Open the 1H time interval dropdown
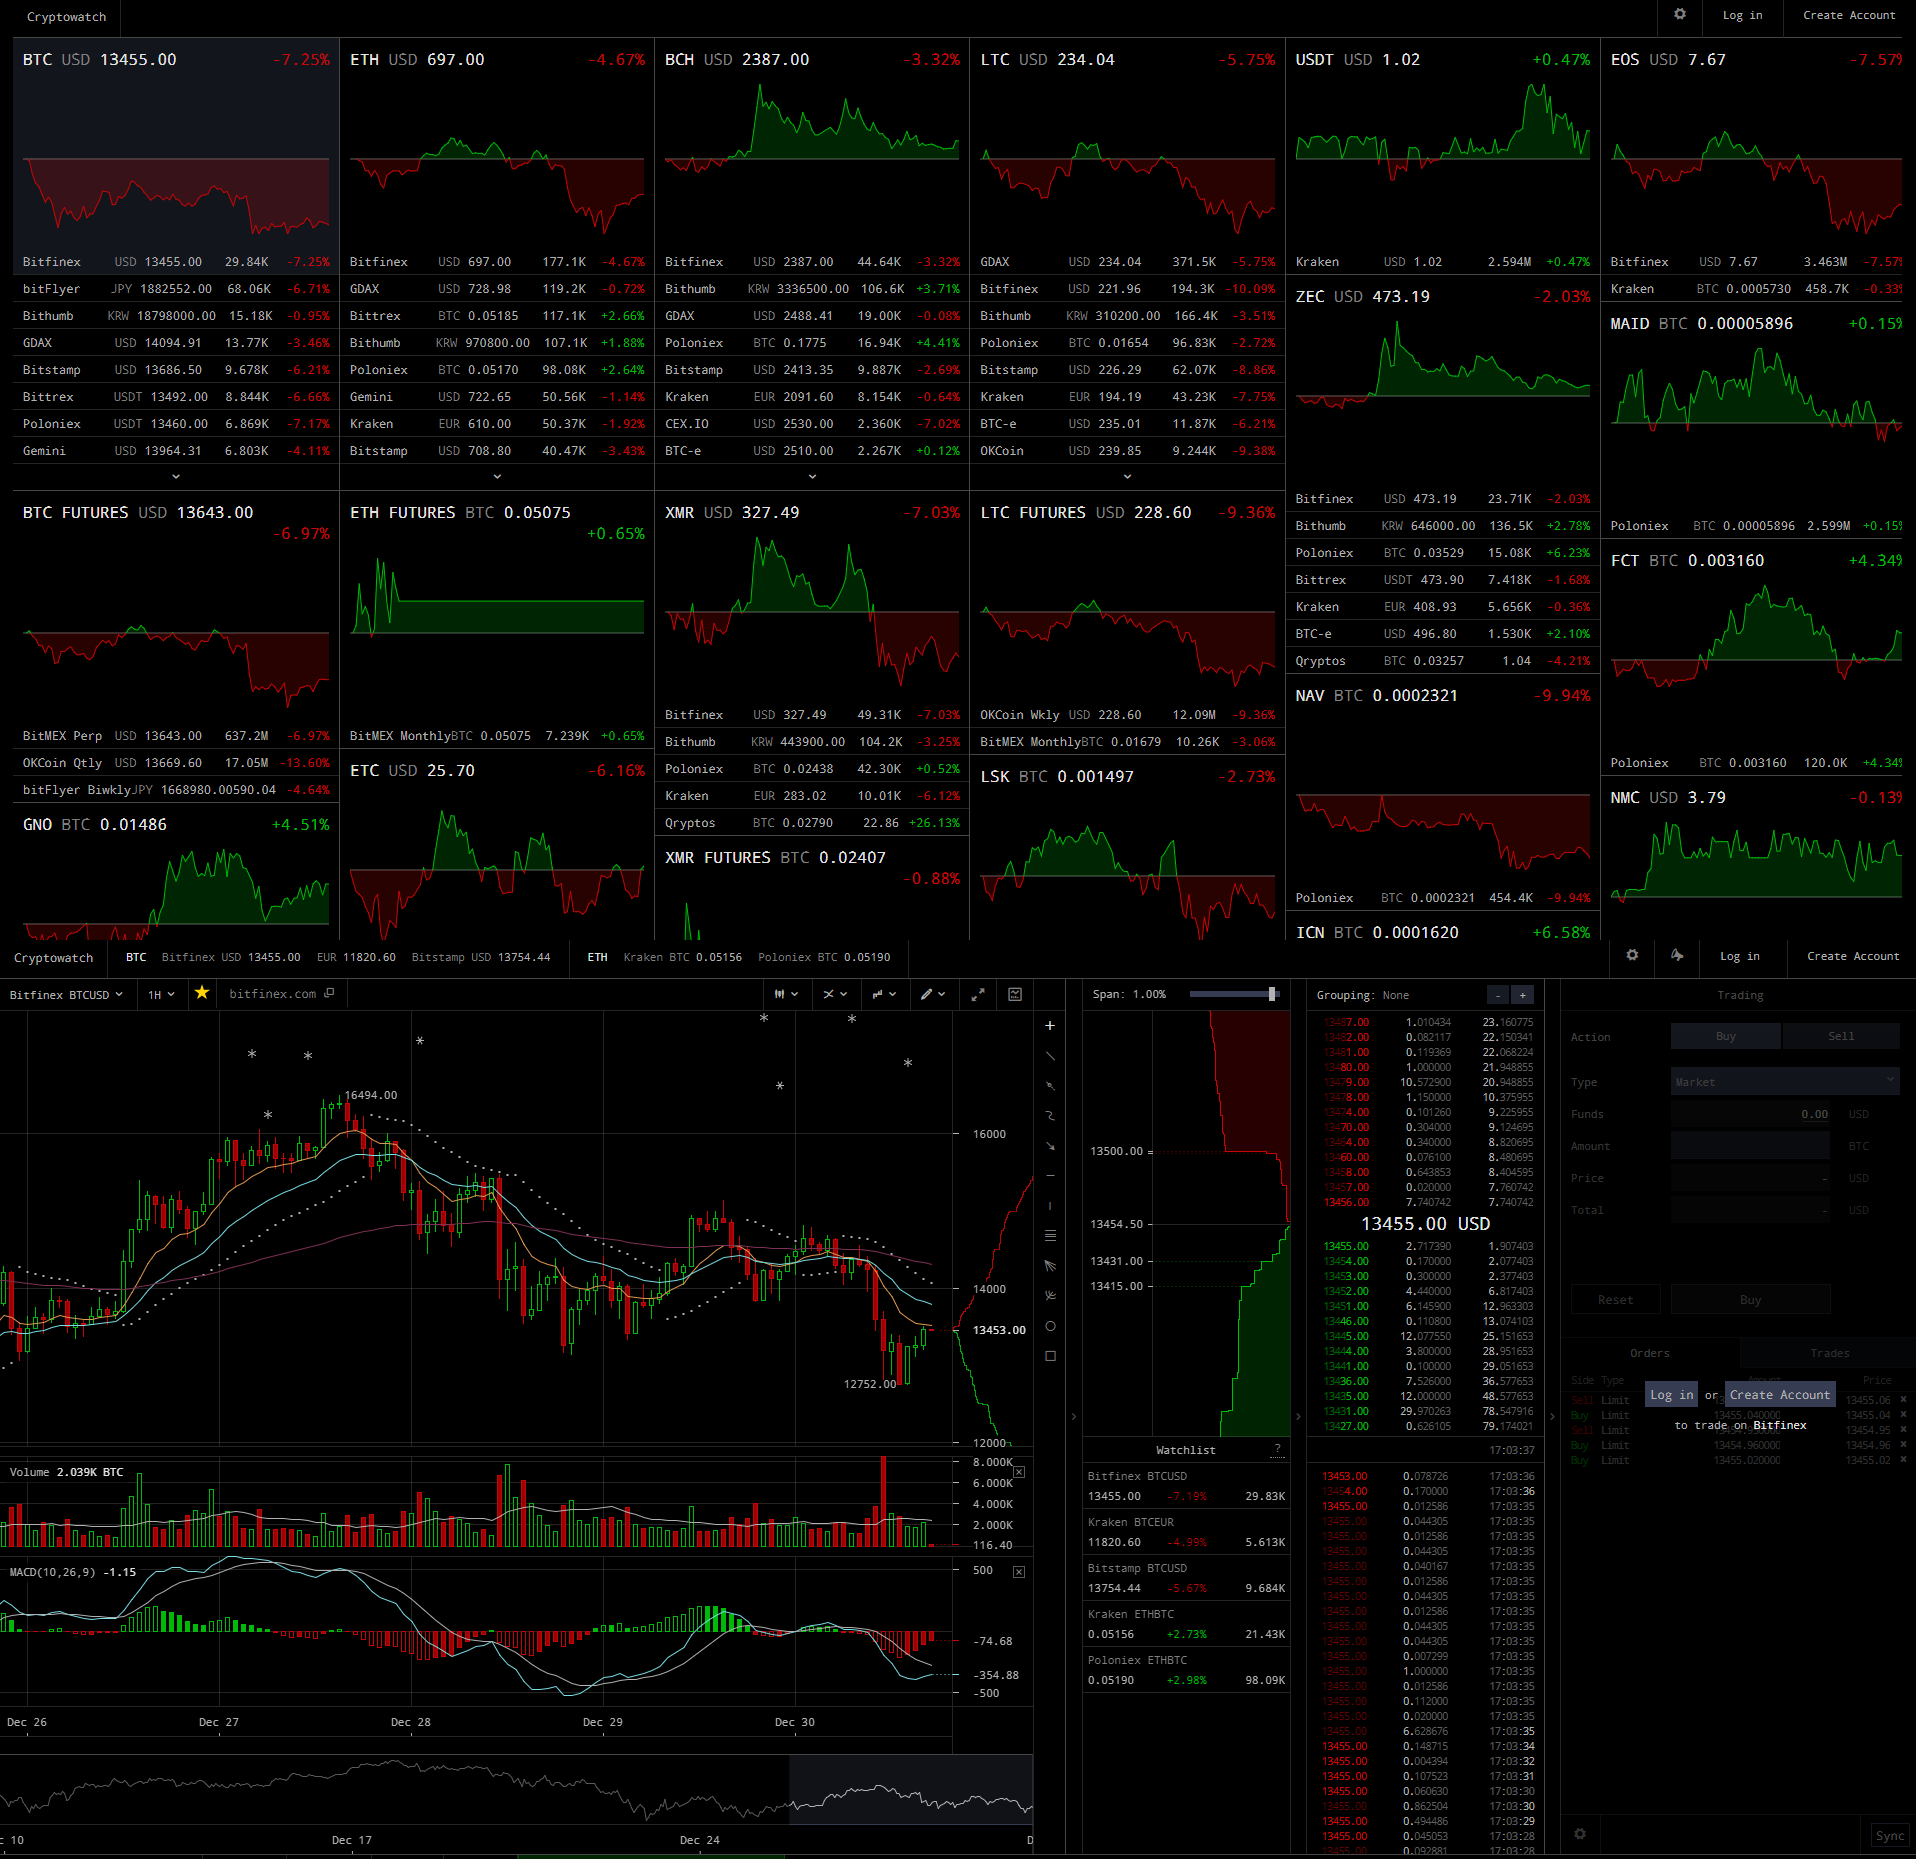This screenshot has height=1859, width=1916. click(x=161, y=995)
